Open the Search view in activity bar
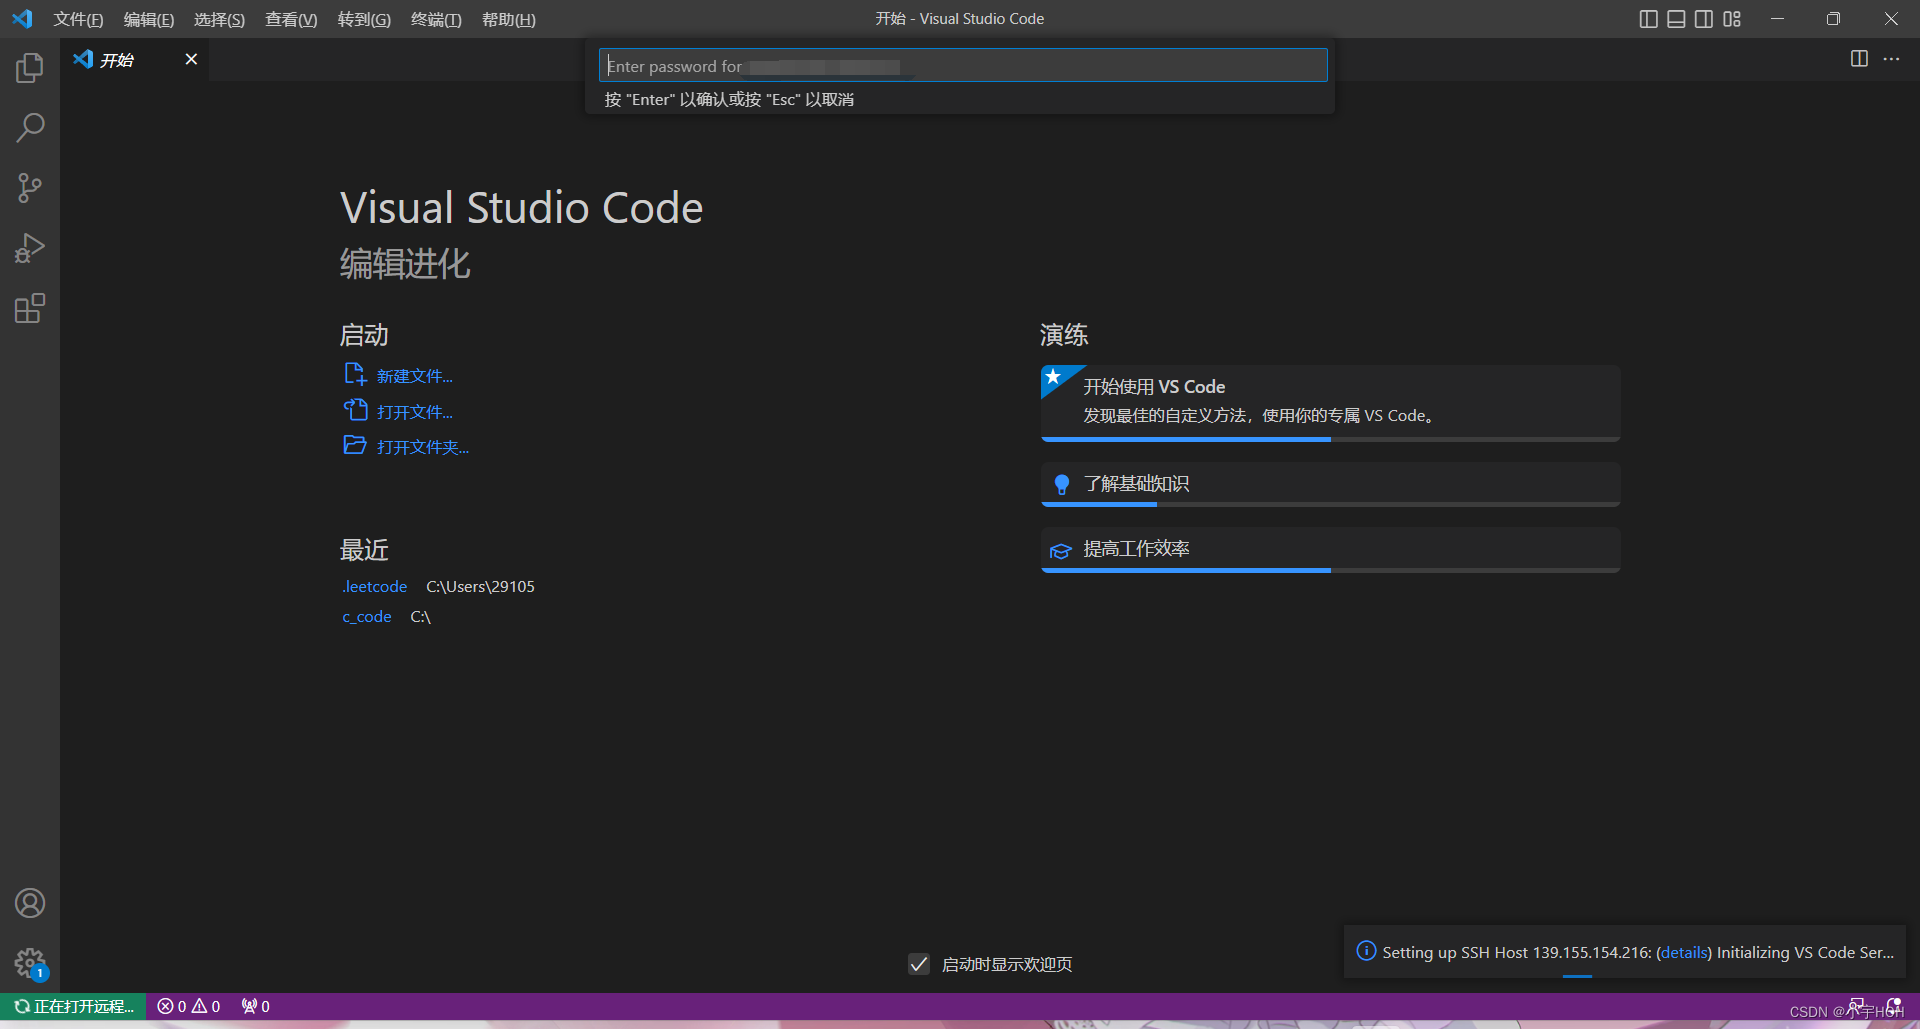Image resolution: width=1920 pixels, height=1029 pixels. 30,128
